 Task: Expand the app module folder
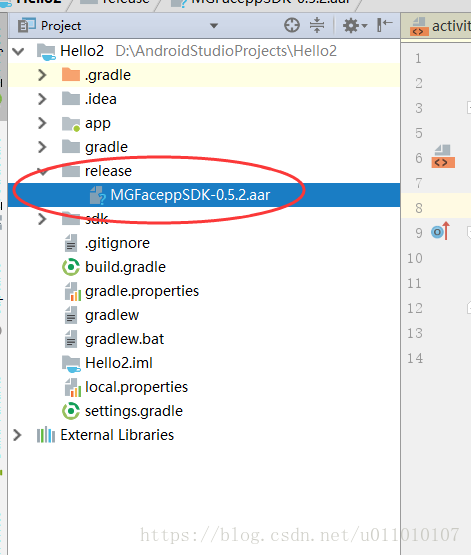pyautogui.click(x=42, y=123)
